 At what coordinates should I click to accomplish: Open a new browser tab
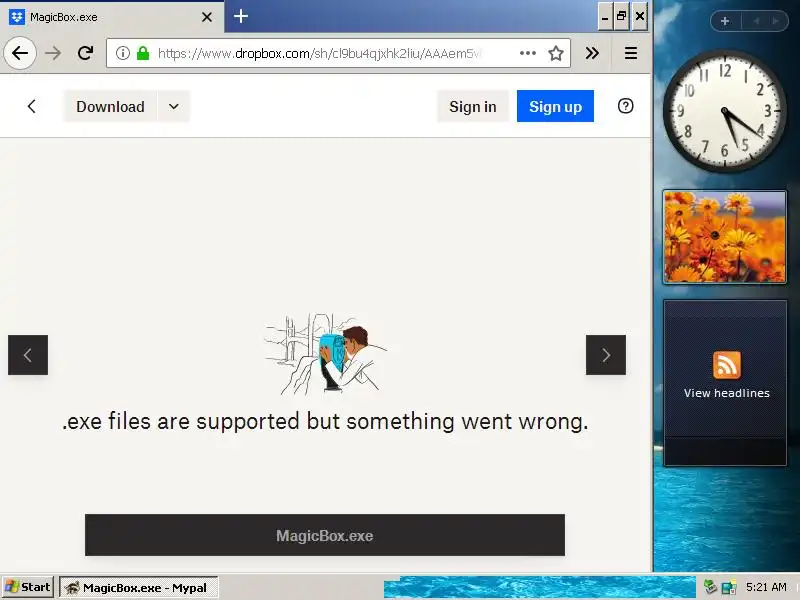(241, 16)
